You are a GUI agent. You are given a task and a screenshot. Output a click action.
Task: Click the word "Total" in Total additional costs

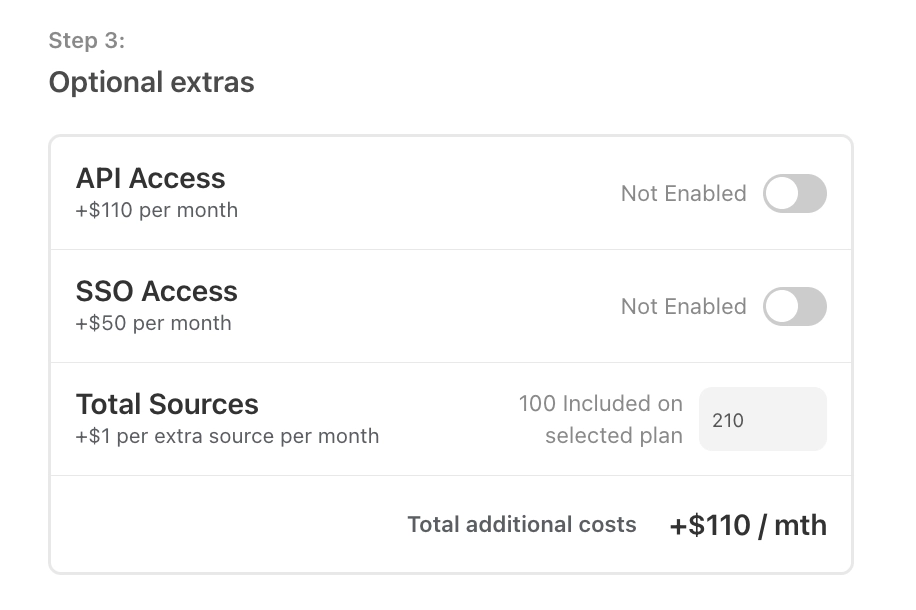pos(431,524)
